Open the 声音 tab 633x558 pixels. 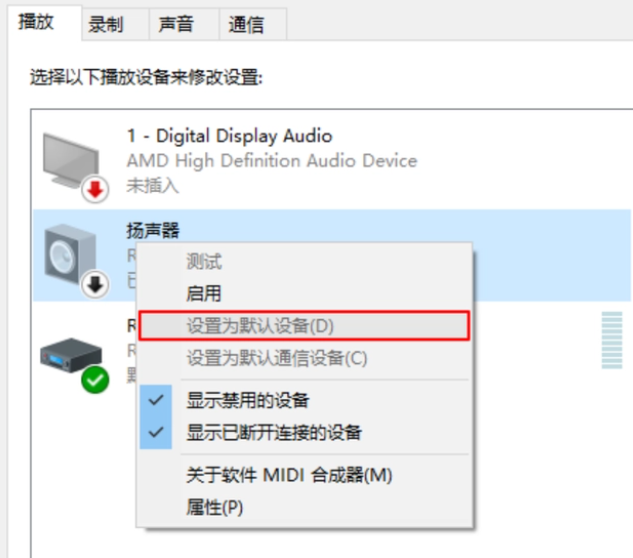tap(176, 24)
